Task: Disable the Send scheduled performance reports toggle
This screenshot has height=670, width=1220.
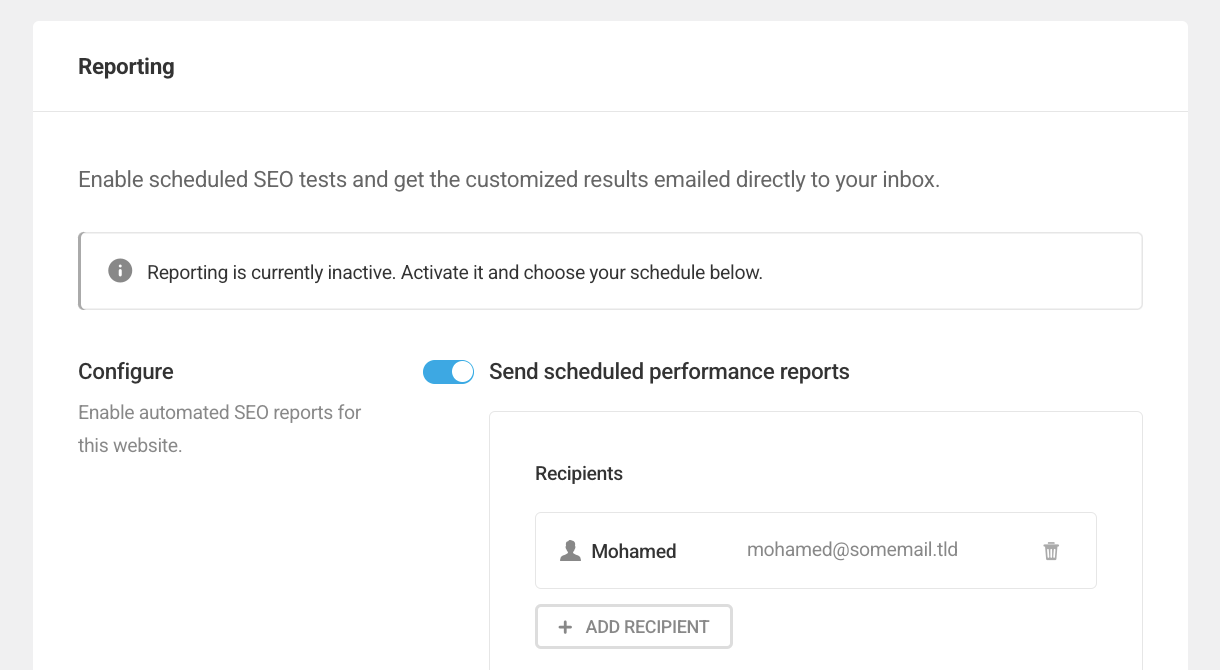Action: point(448,371)
